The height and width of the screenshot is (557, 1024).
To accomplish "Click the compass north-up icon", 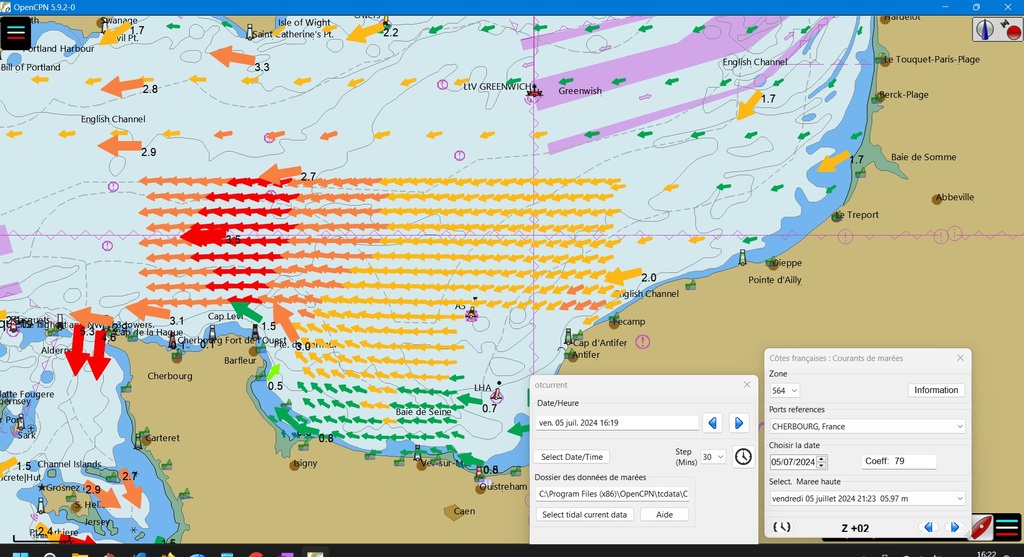I will pos(985,29).
